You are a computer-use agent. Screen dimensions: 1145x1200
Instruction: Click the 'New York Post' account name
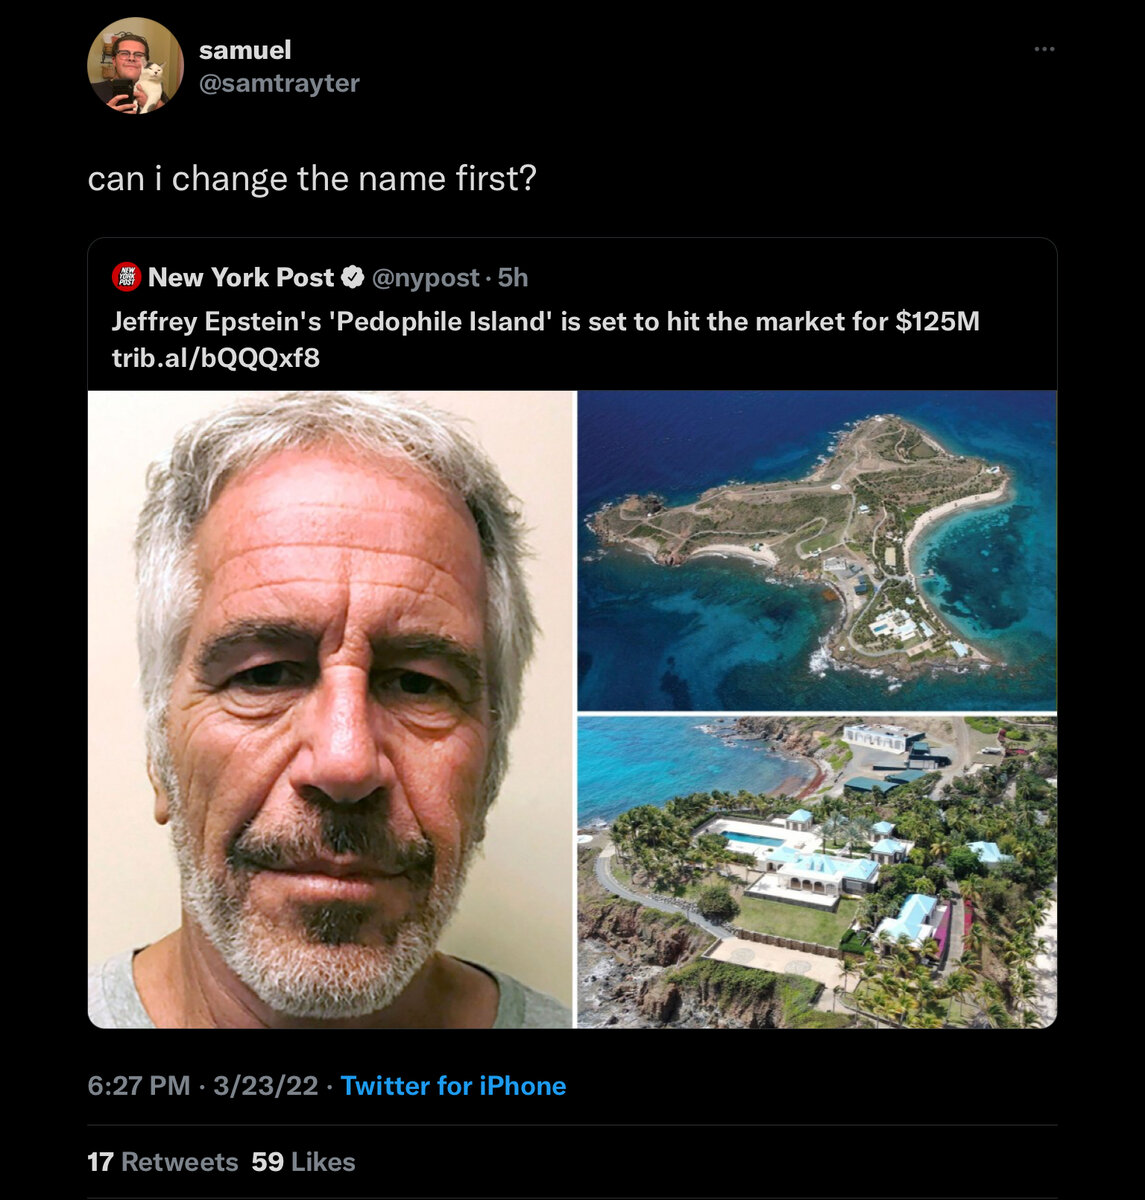point(241,277)
